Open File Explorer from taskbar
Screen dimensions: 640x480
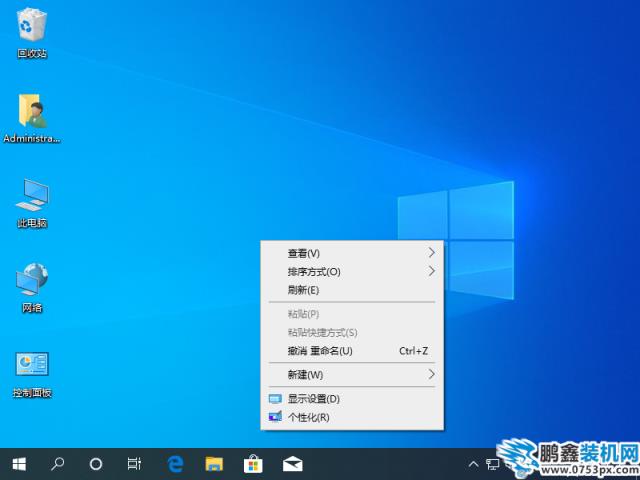[x=214, y=464]
